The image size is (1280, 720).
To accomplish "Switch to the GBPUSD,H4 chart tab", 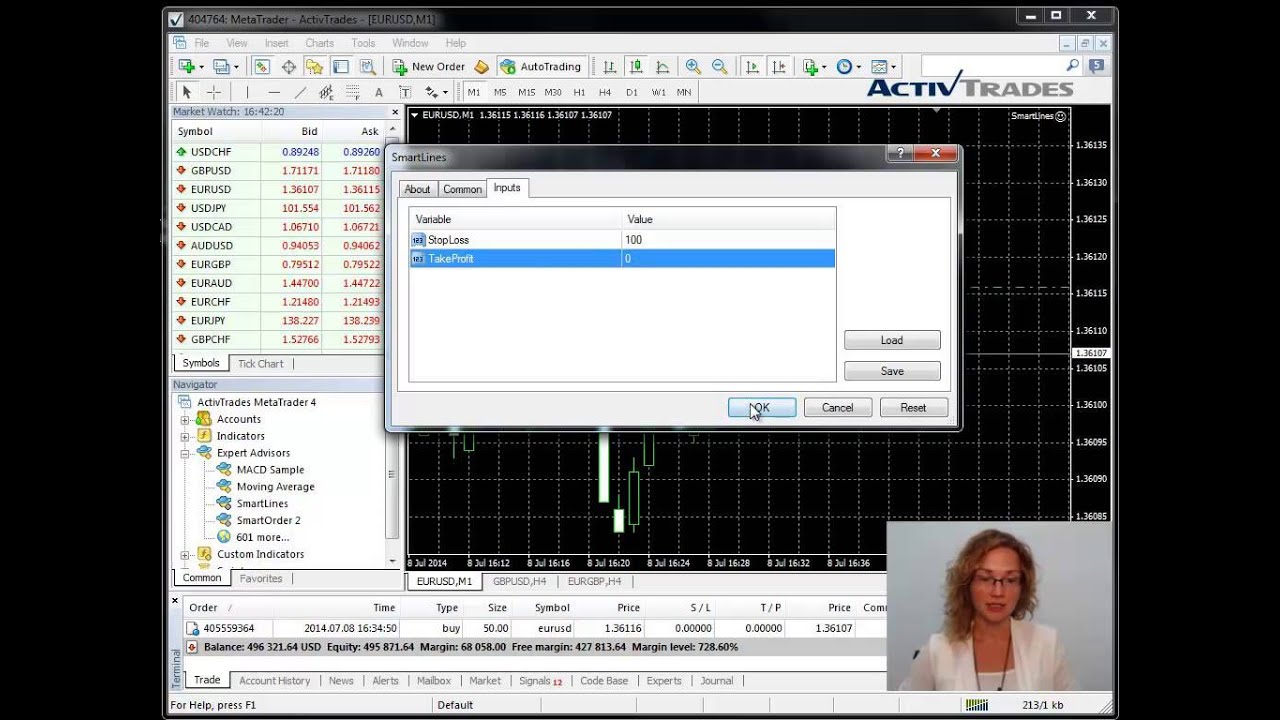I will (519, 581).
